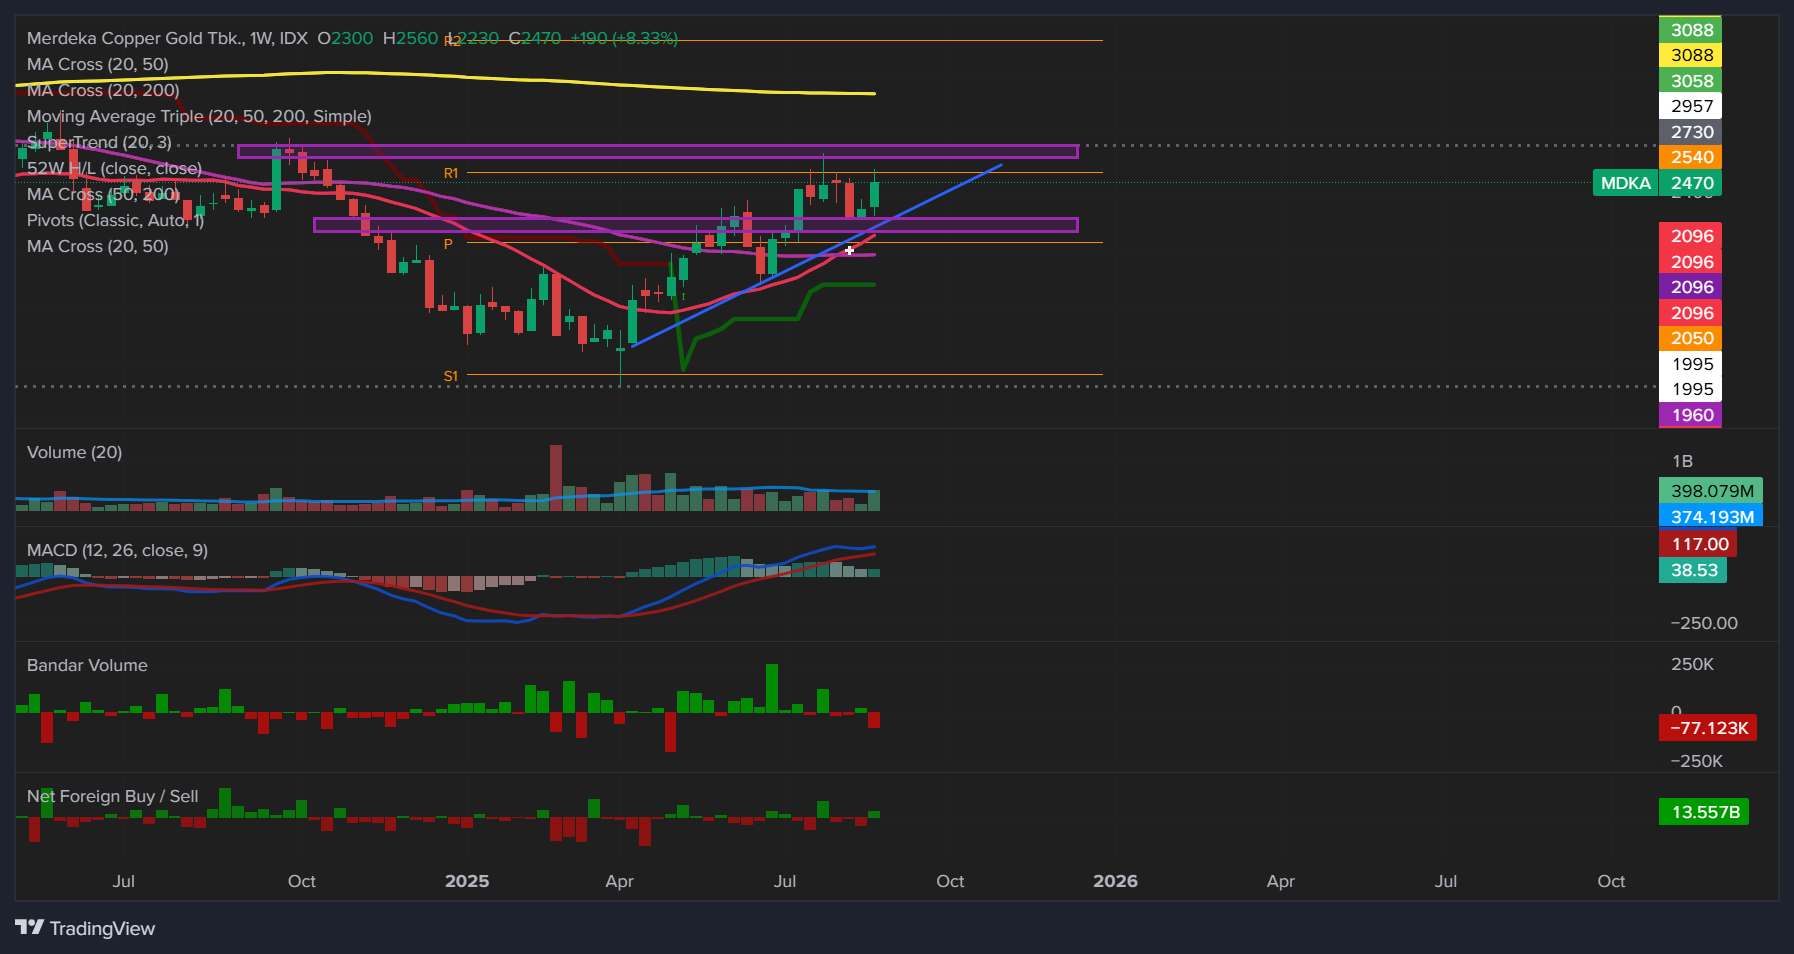Click the white 2957 price label
Viewport: 1794px width, 954px height.
click(1691, 106)
